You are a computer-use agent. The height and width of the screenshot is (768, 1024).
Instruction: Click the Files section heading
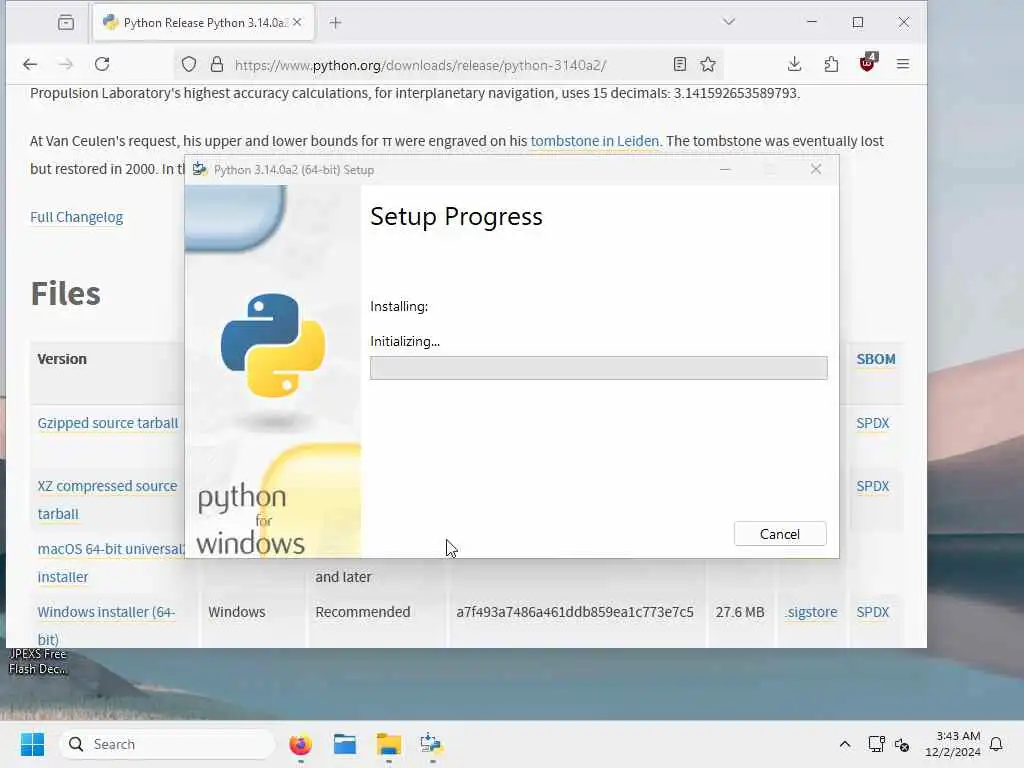[x=66, y=293]
